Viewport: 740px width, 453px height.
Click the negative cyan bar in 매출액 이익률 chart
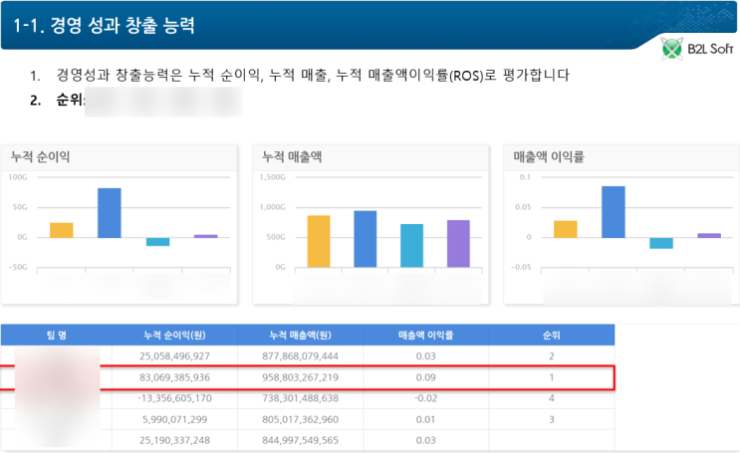coord(661,243)
